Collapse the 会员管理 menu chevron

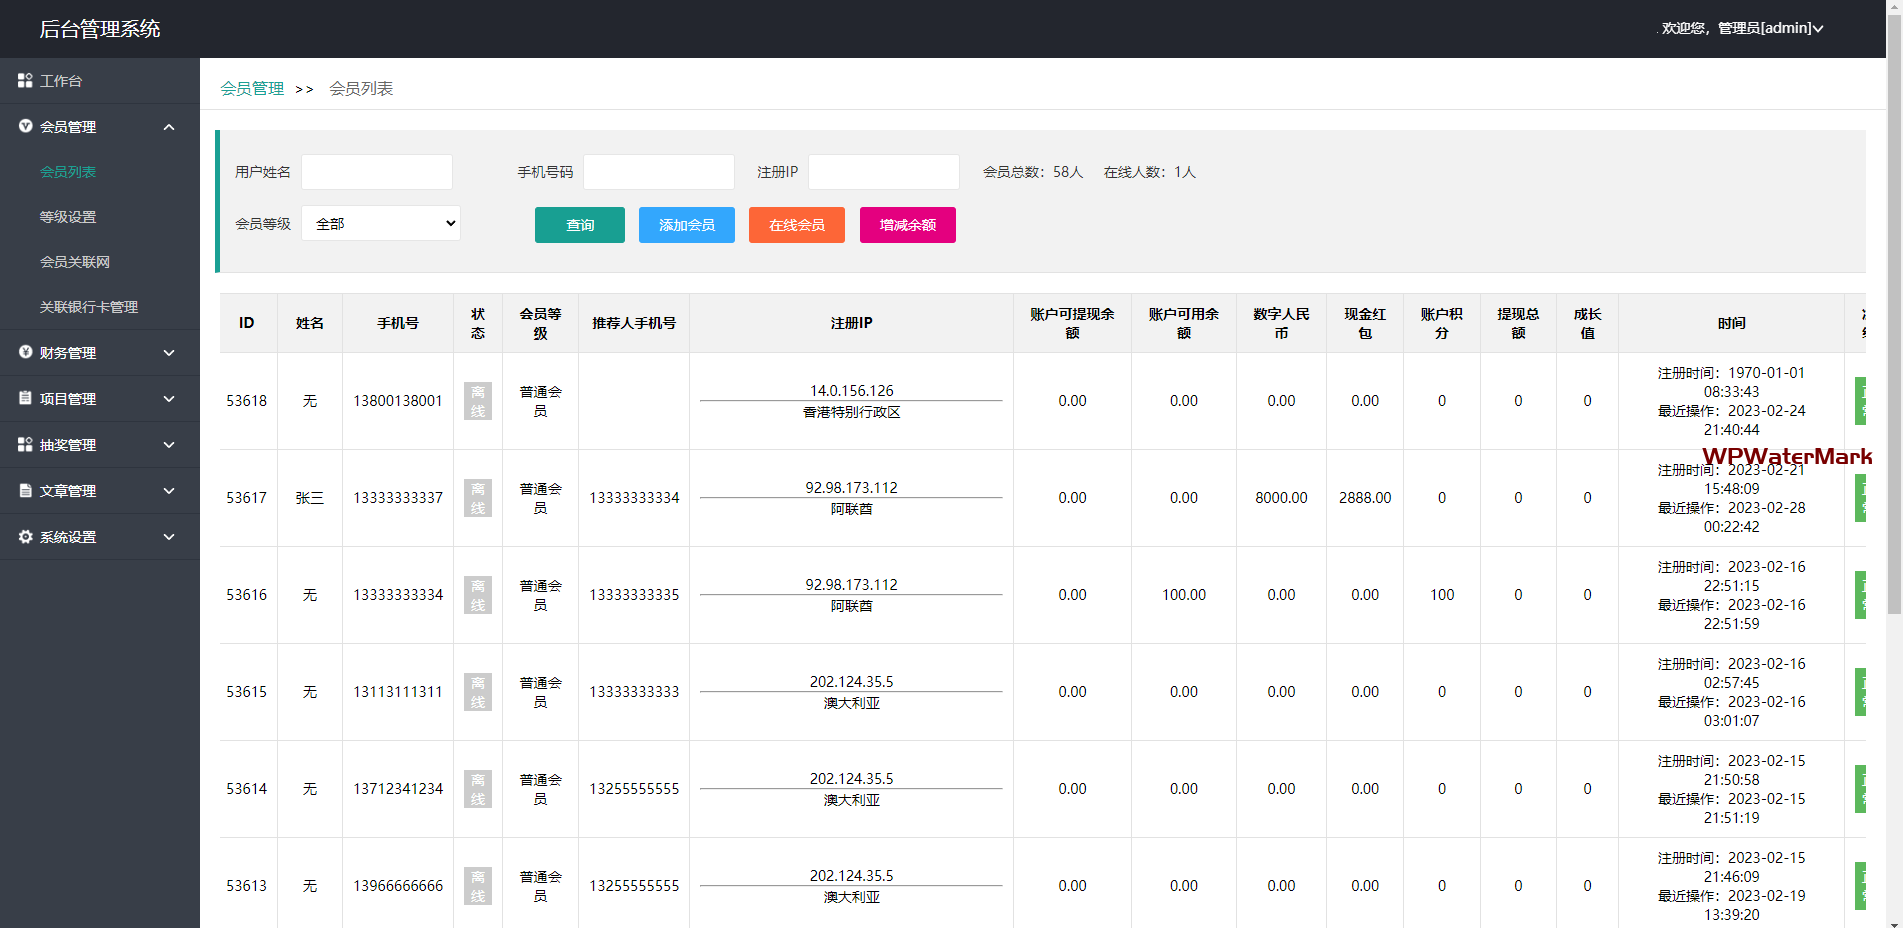169,127
